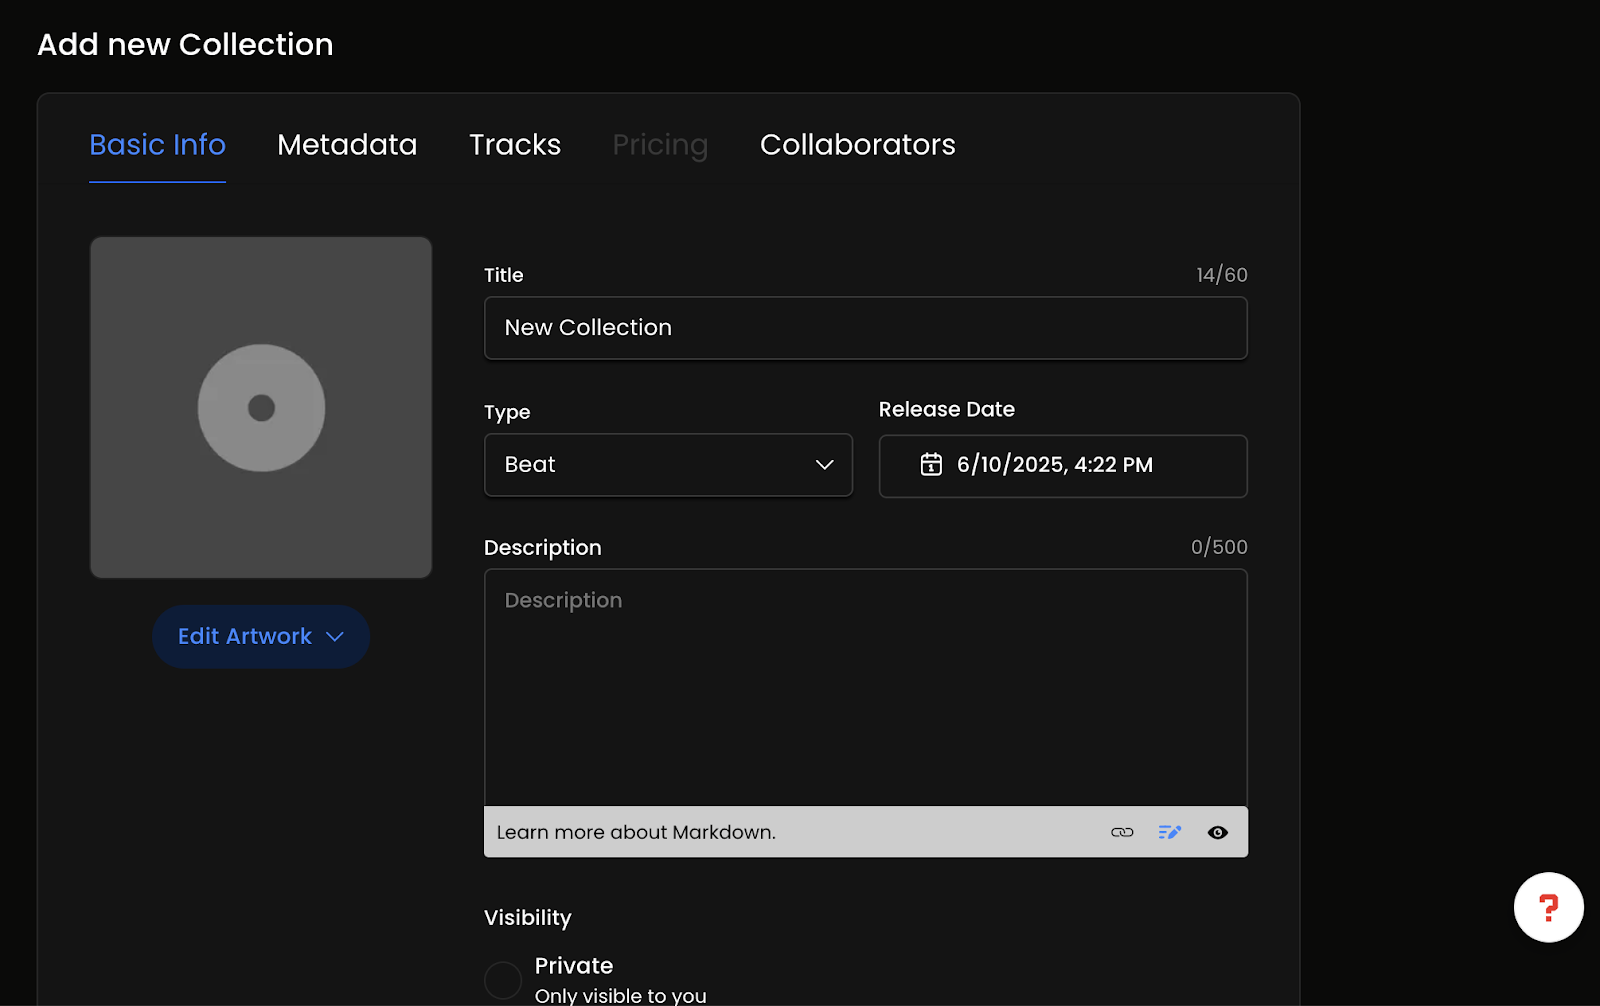Click the link icon in the Markdown toolbar

(1122, 832)
